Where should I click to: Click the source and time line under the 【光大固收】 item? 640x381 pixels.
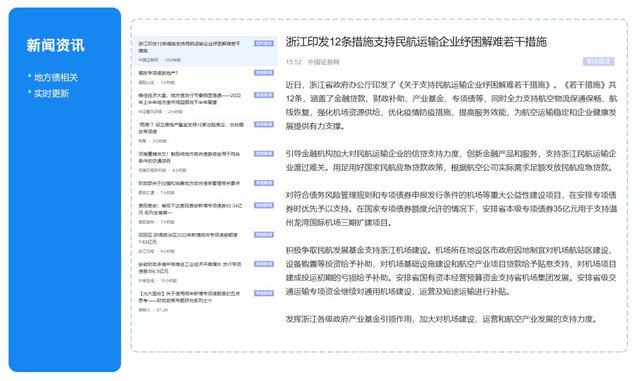(153, 310)
